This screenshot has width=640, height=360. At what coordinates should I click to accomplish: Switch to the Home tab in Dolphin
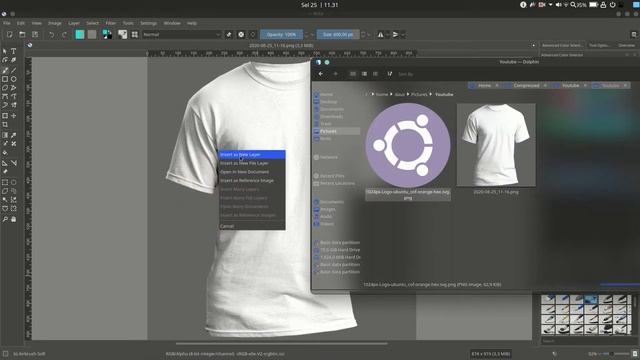484,86
